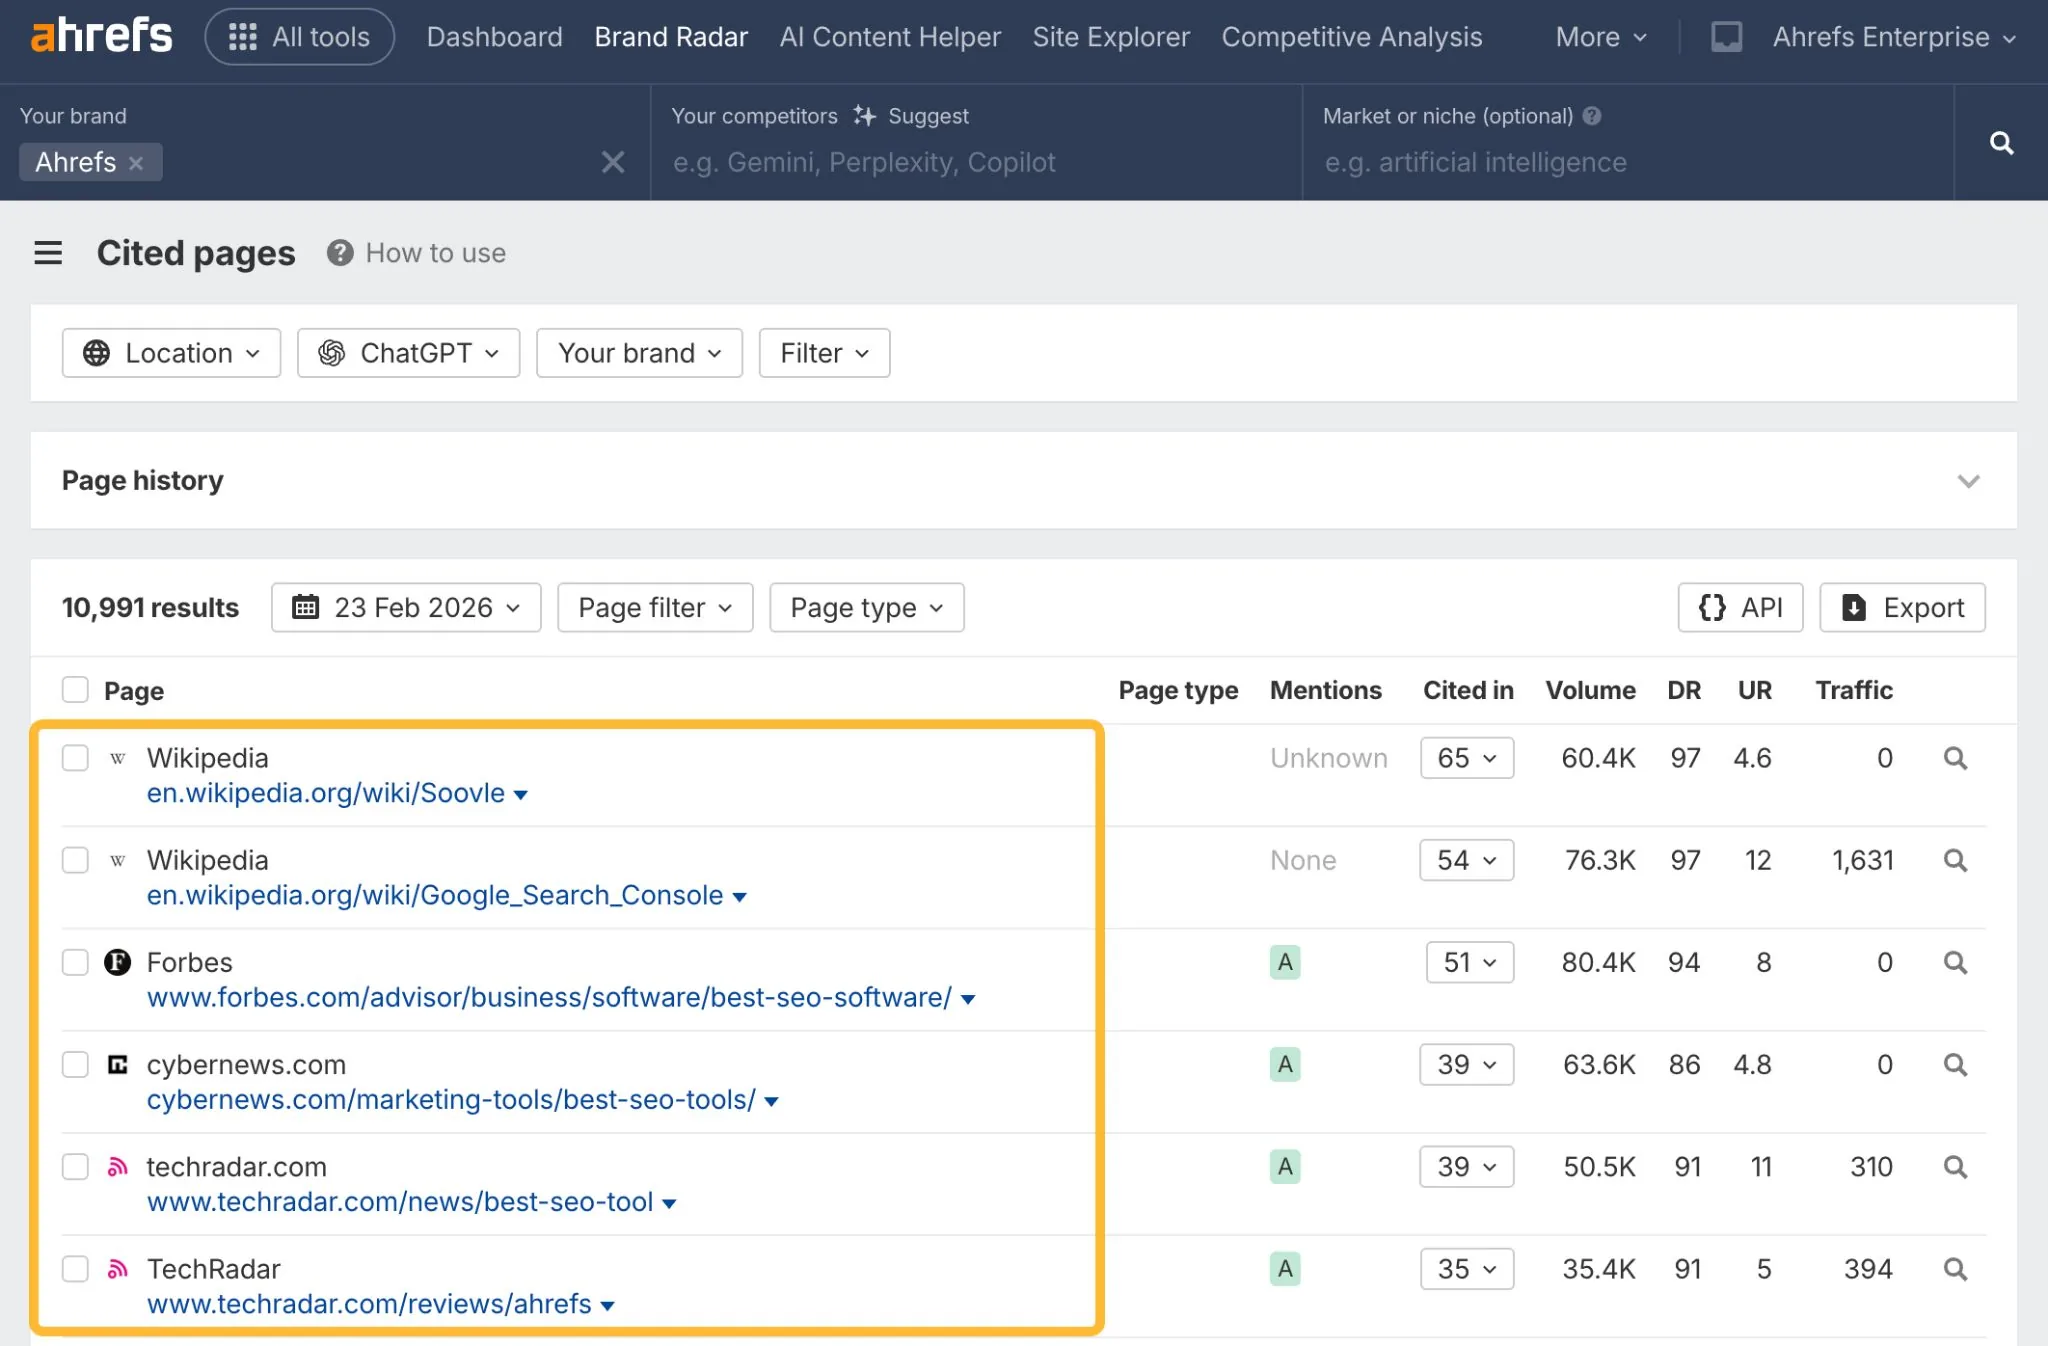The width and height of the screenshot is (2048, 1346).
Task: Check the select-all box in the Page header
Action: tap(75, 689)
